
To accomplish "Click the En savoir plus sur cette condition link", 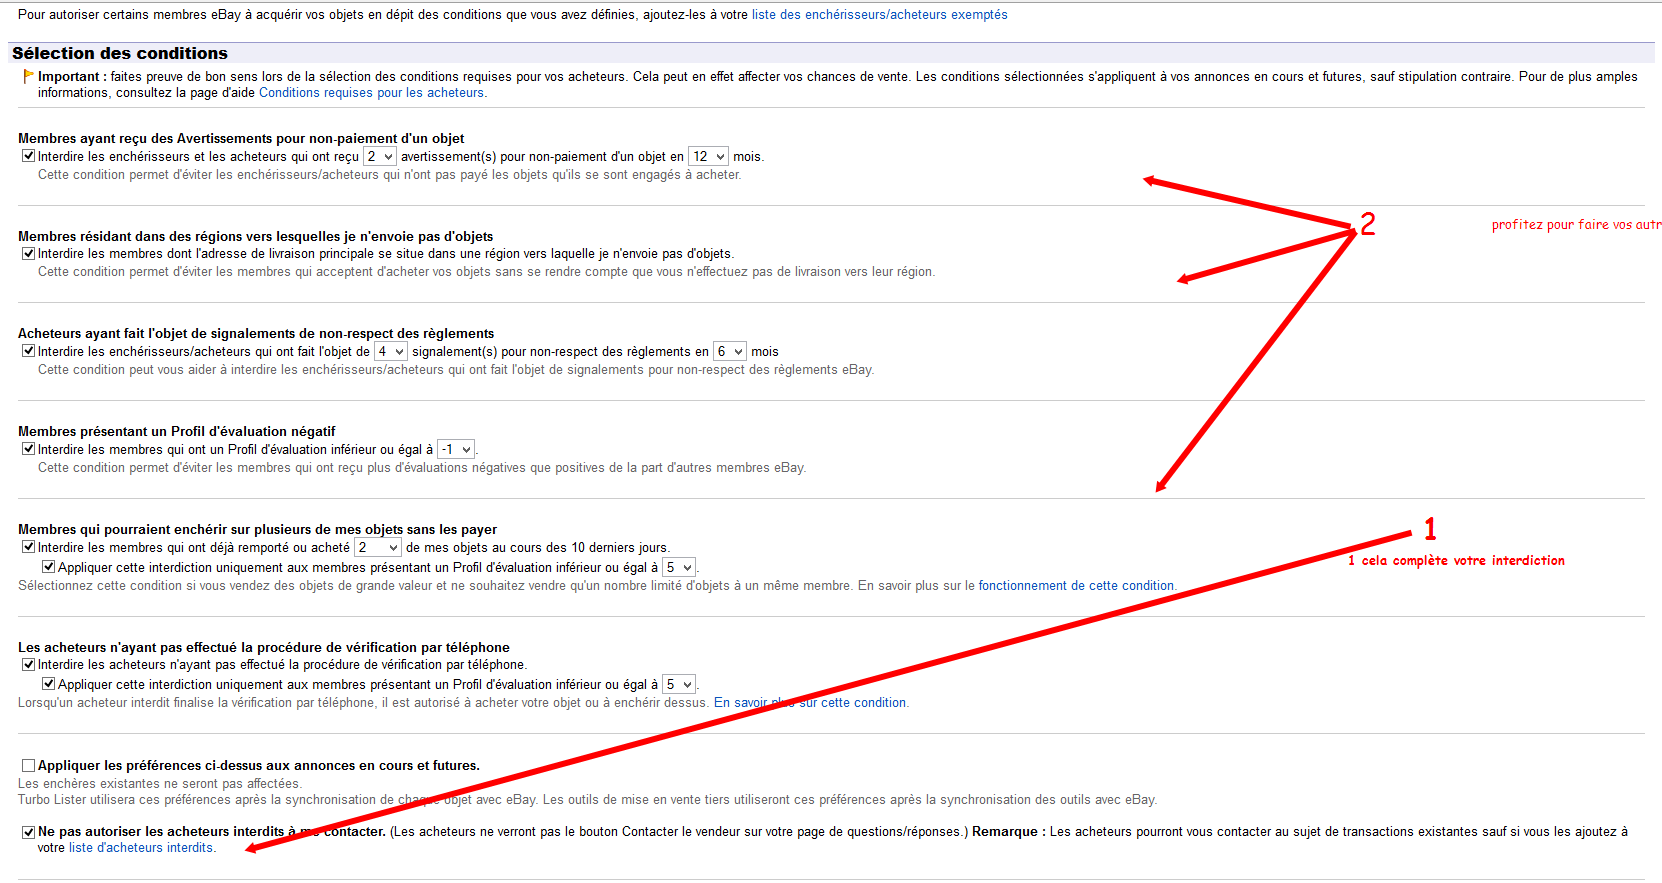I will (810, 703).
